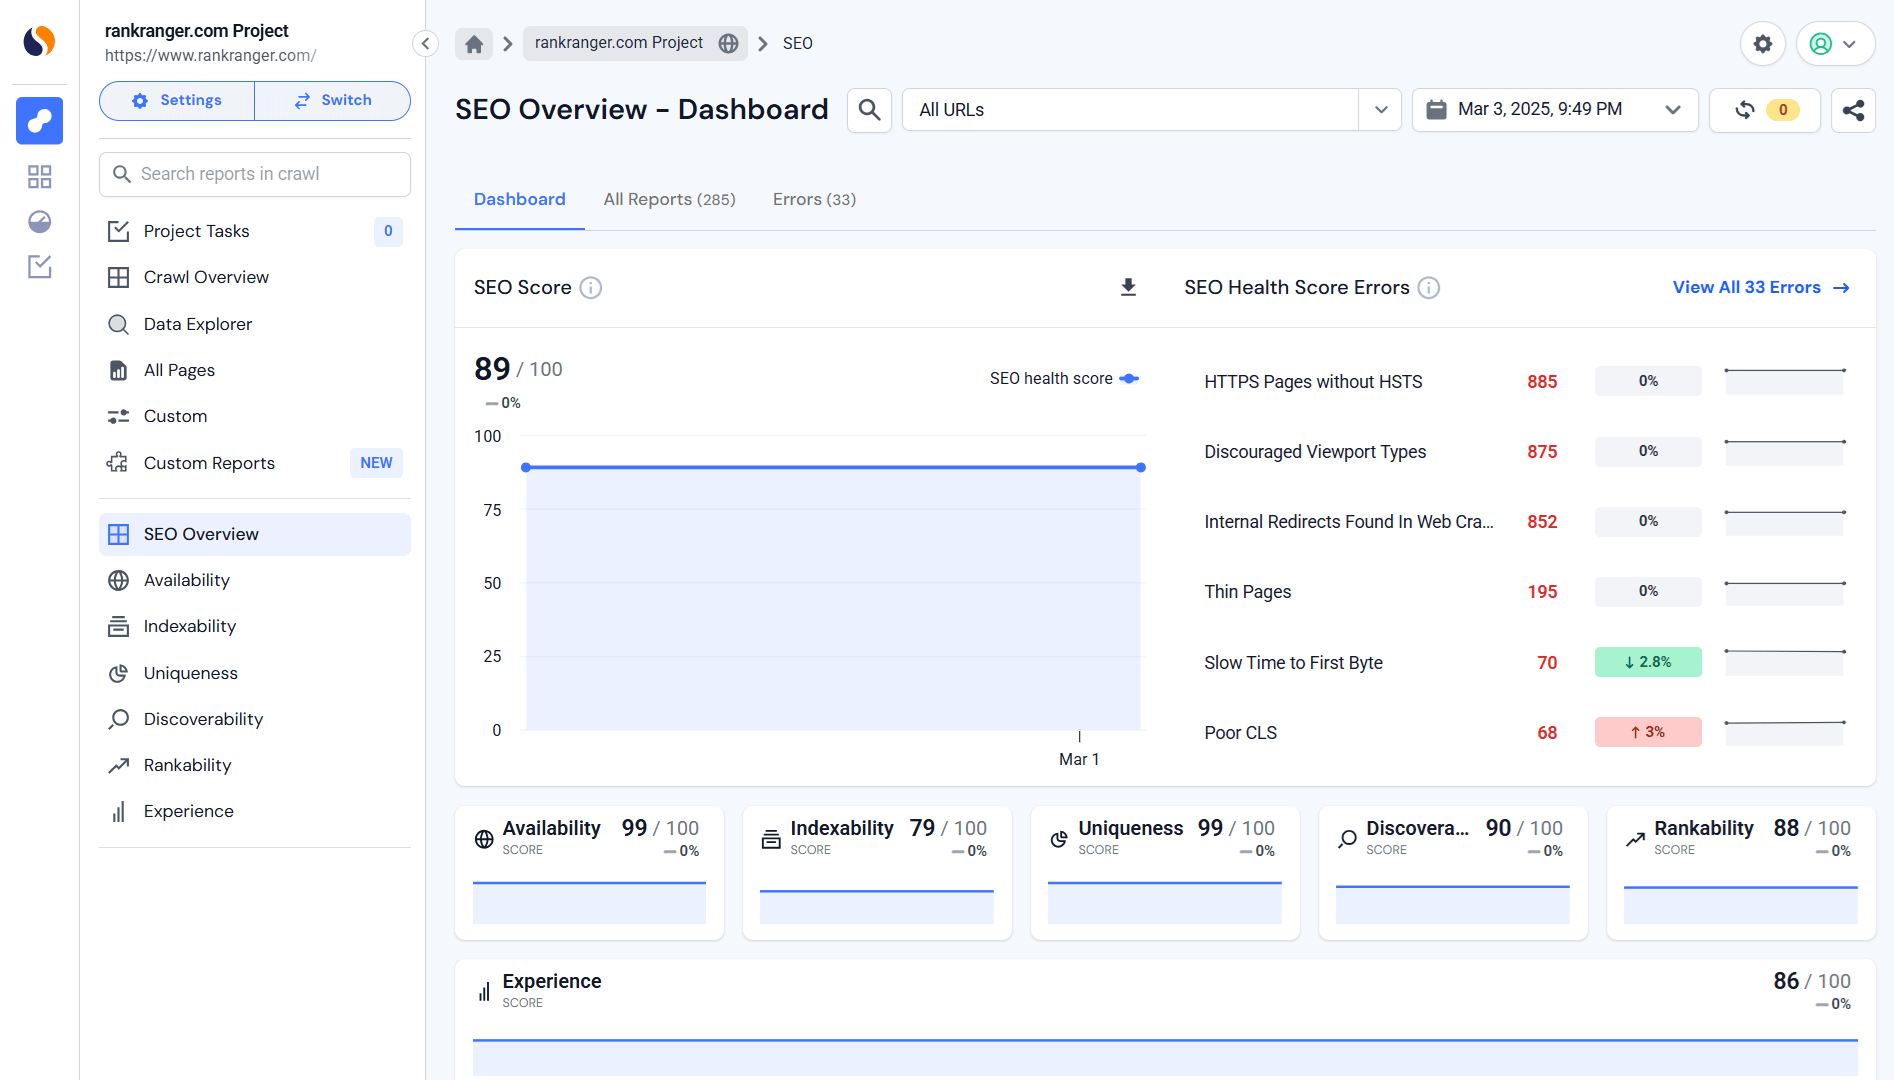Open Availability report in sidebar
1894x1080 pixels.
(255, 580)
